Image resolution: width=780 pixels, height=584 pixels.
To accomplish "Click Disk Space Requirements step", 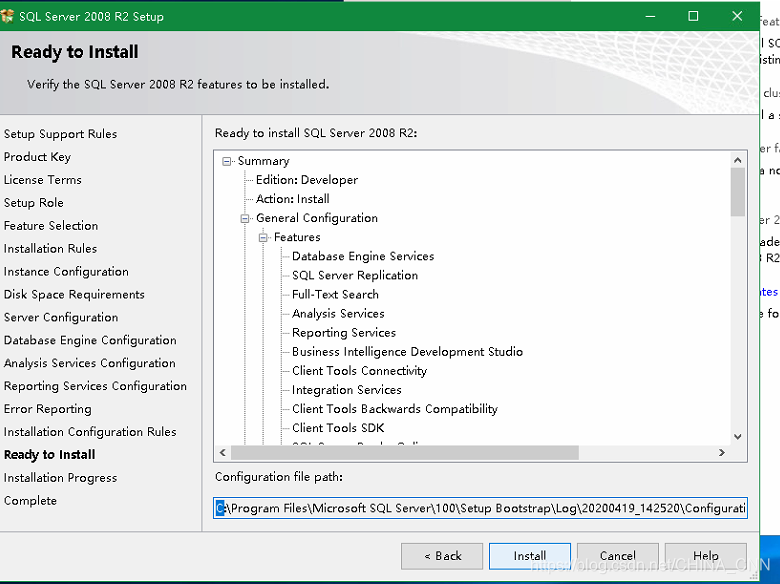I will tap(74, 294).
